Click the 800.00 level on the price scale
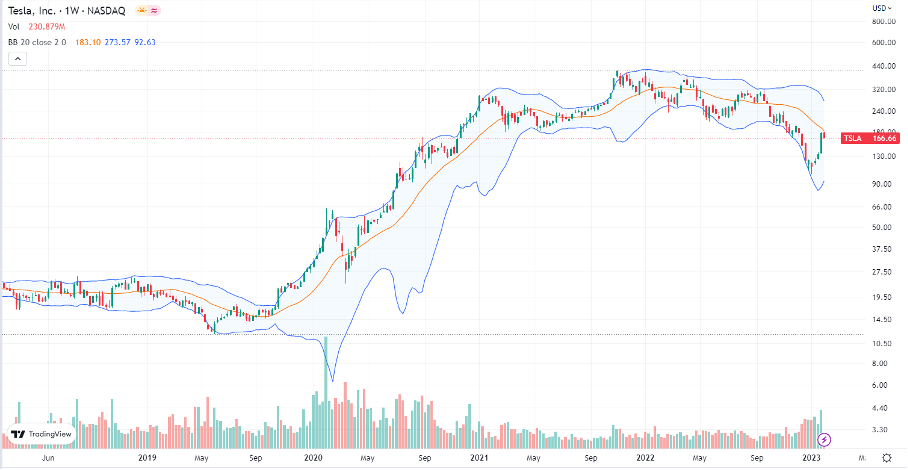 pos(882,20)
